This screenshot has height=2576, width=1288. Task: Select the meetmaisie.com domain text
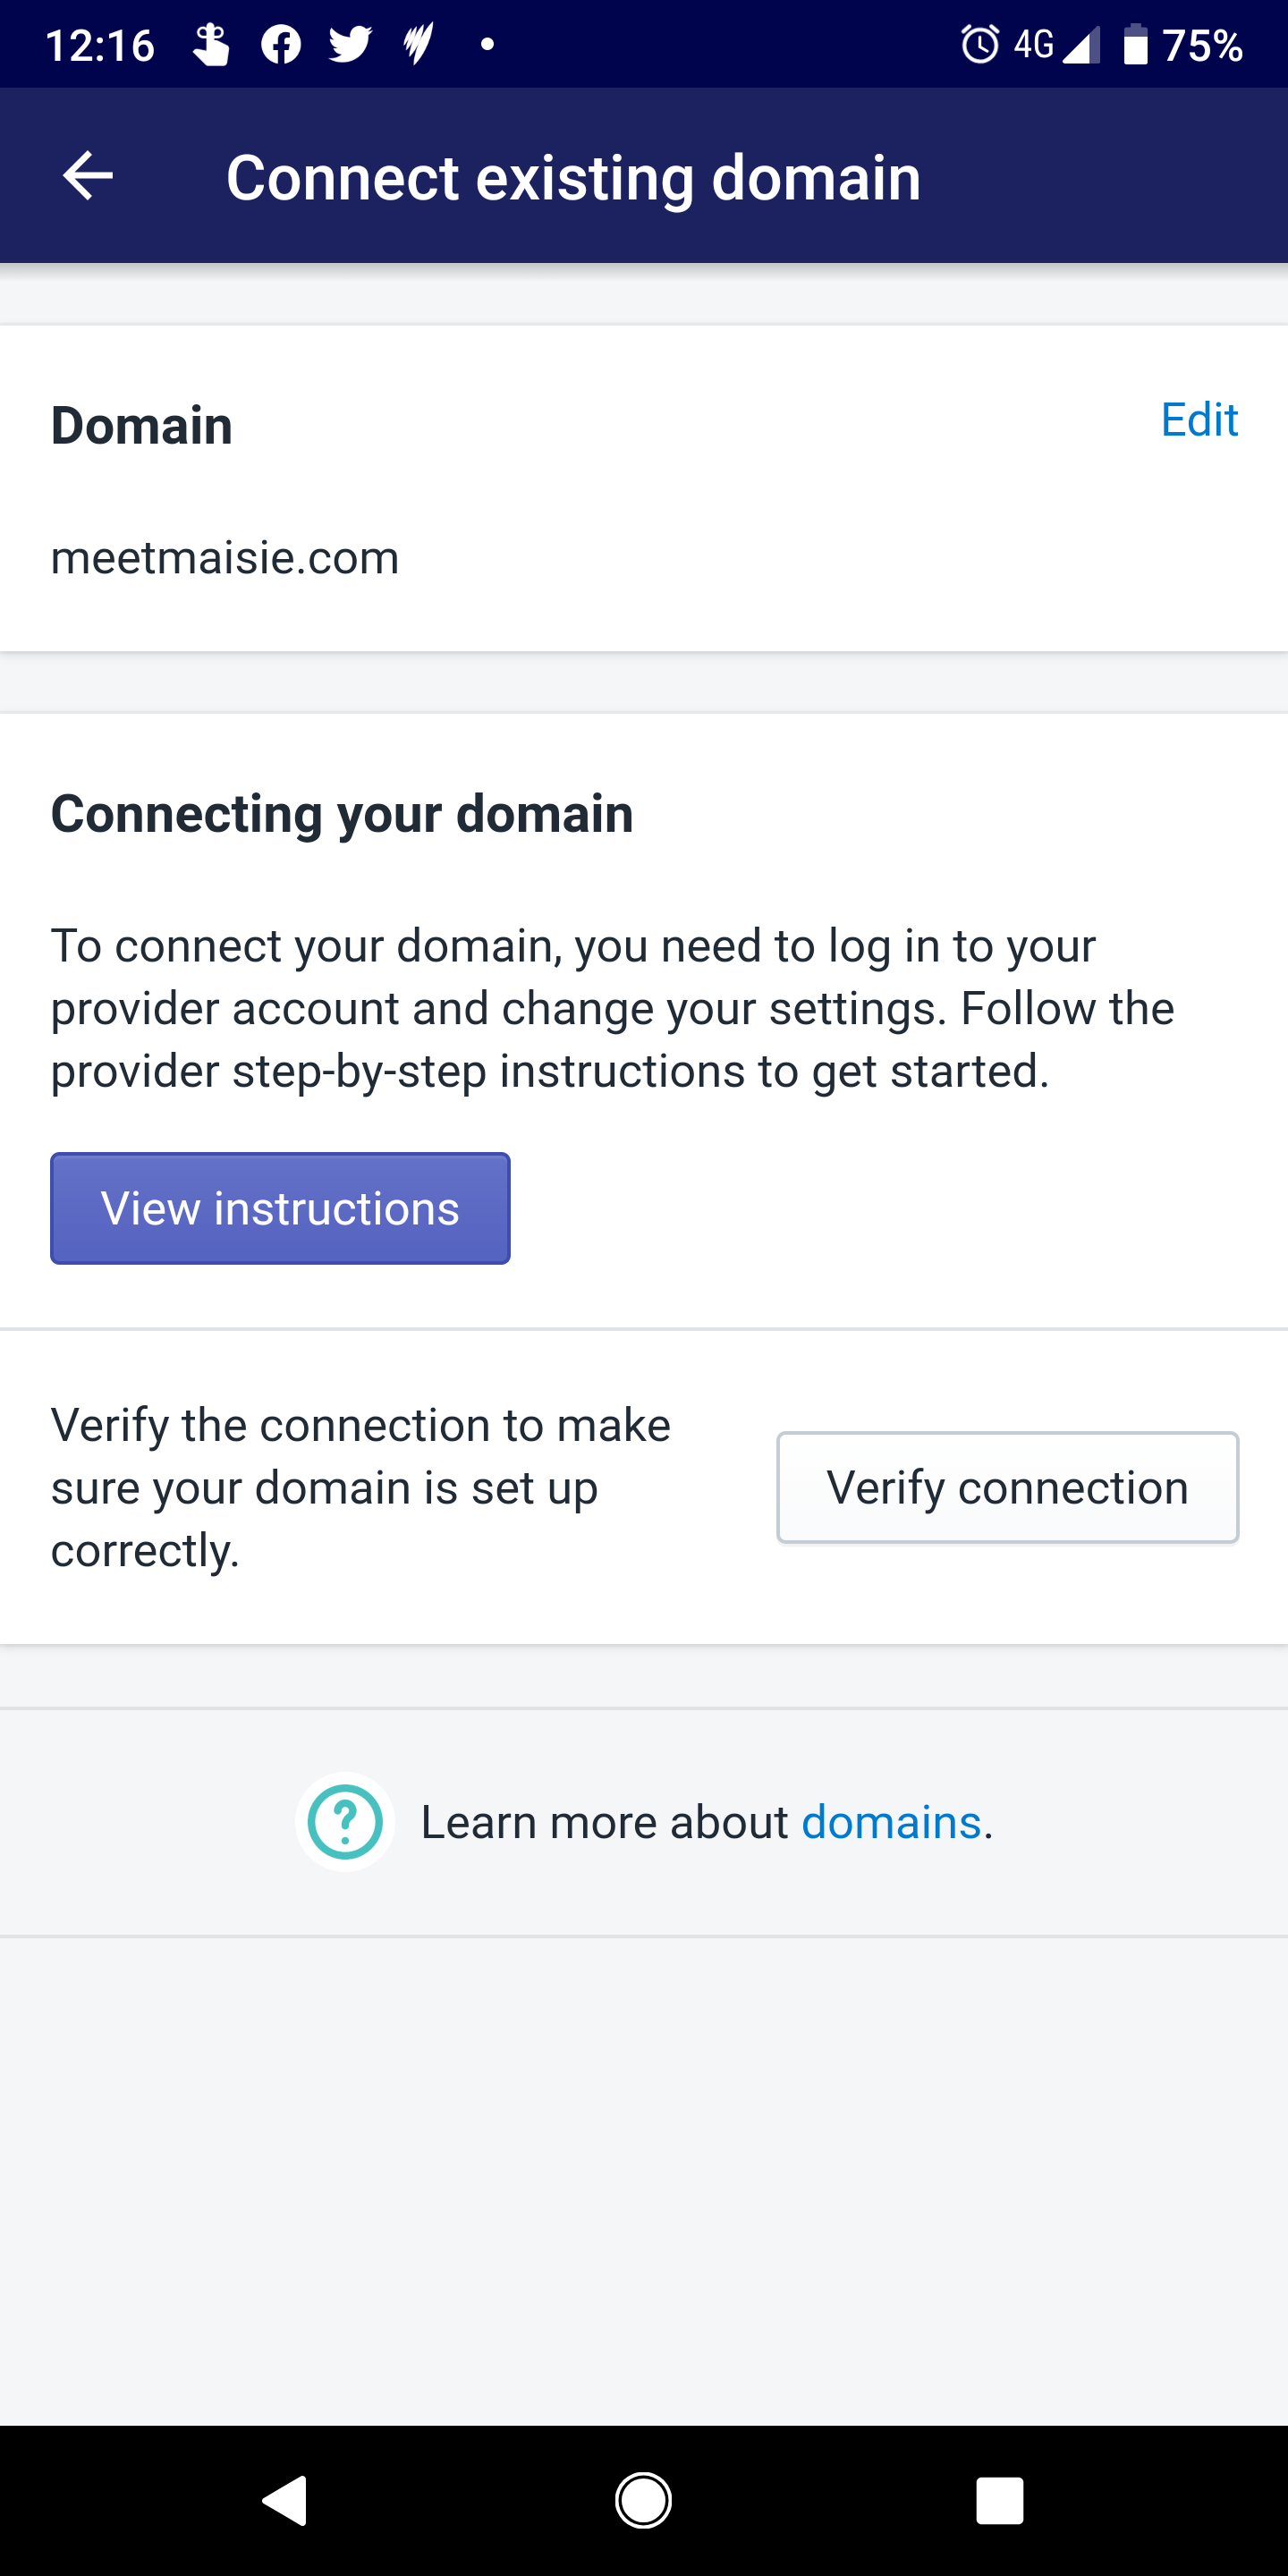tap(225, 557)
